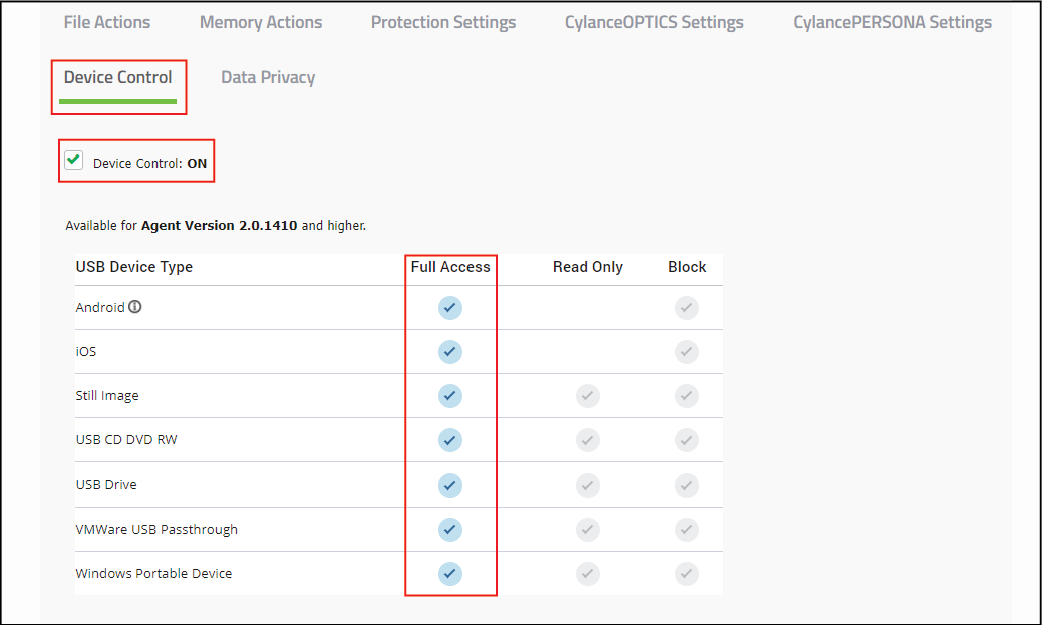Open the Memory Actions tab

261,22
